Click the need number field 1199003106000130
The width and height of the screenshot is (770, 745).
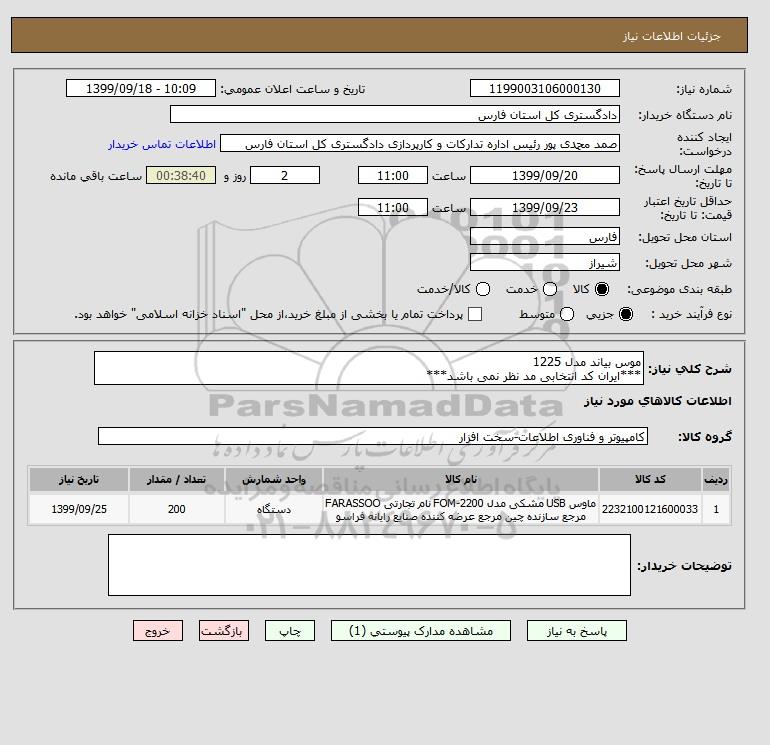545,88
